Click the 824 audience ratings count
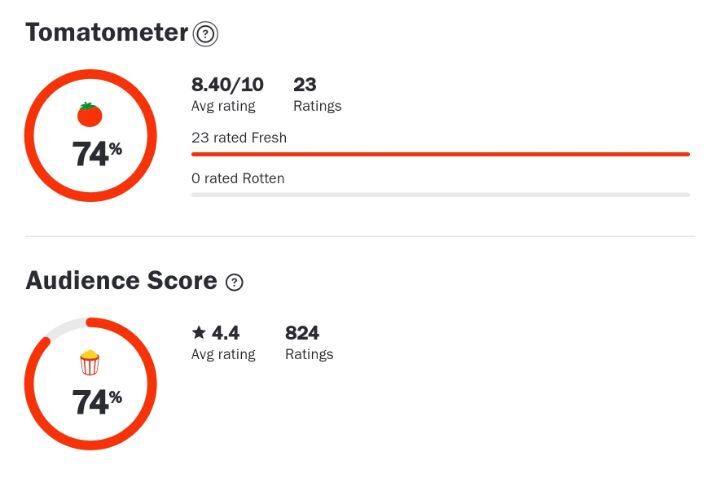Image resolution: width=720 pixels, height=504 pixels. [x=302, y=333]
